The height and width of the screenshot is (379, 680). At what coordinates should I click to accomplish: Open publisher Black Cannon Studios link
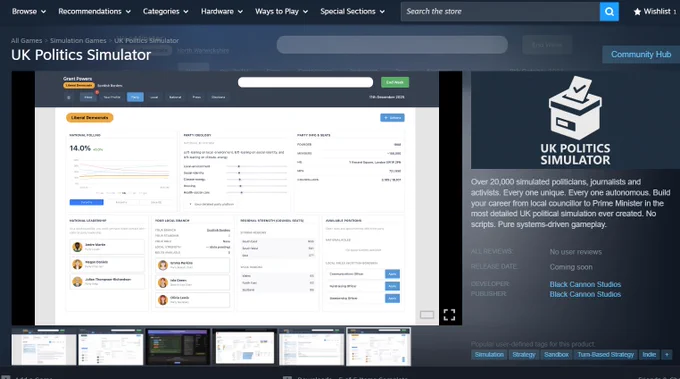pyautogui.click(x=585, y=294)
